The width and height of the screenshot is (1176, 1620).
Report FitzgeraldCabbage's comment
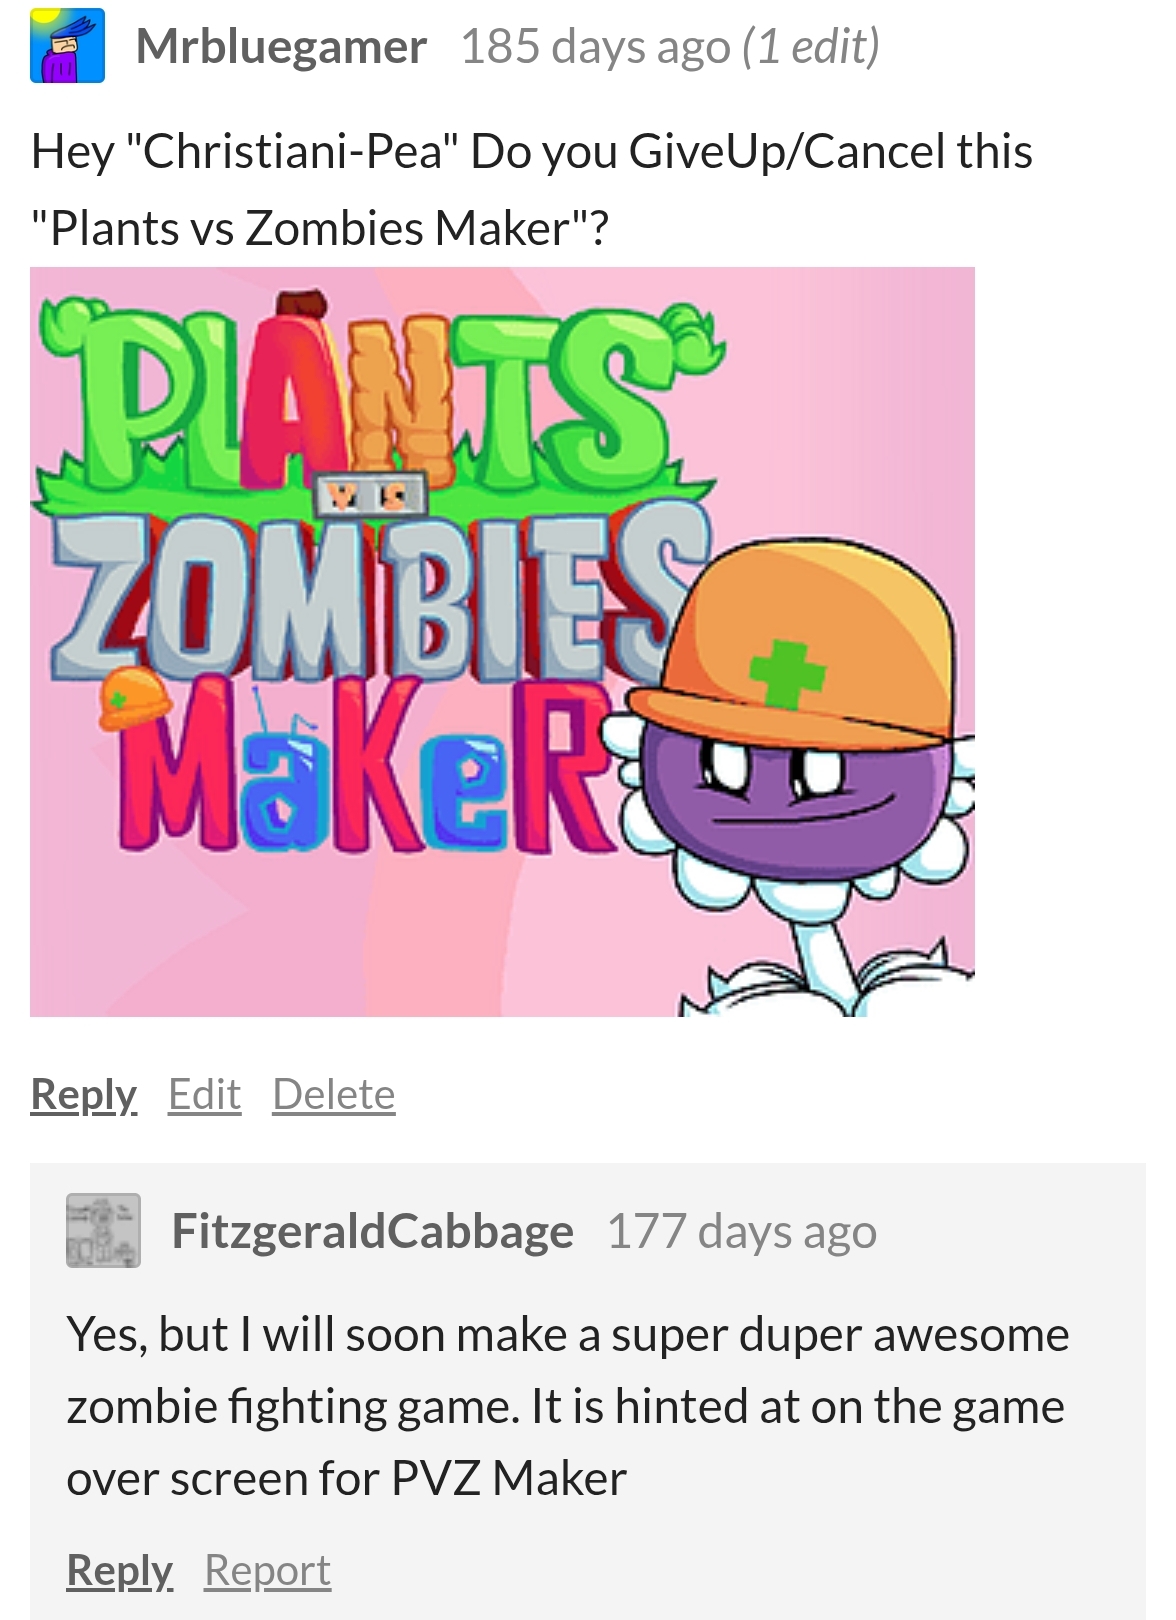pos(268,1570)
